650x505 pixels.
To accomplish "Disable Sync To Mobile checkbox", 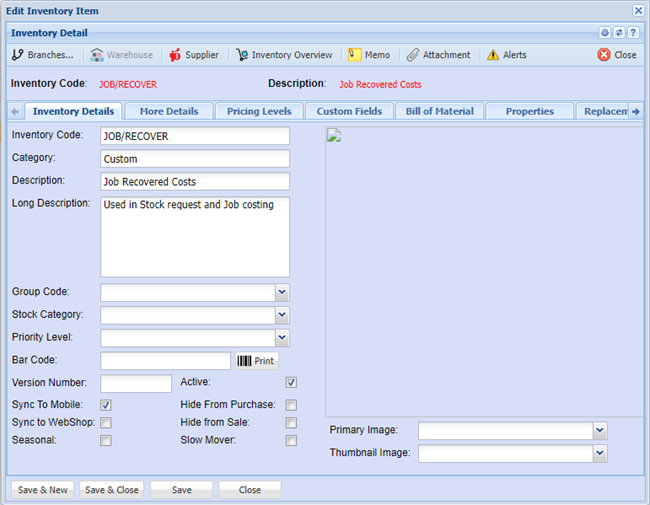I will pos(106,405).
